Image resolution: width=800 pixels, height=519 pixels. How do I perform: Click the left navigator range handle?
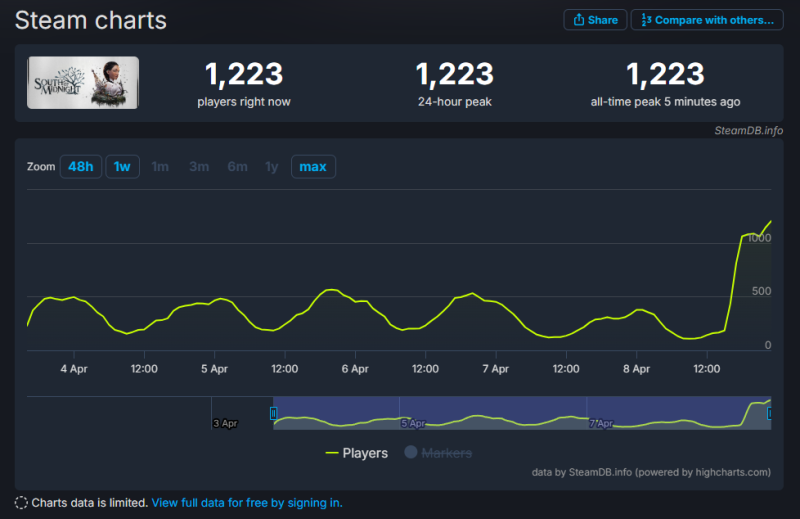click(273, 413)
